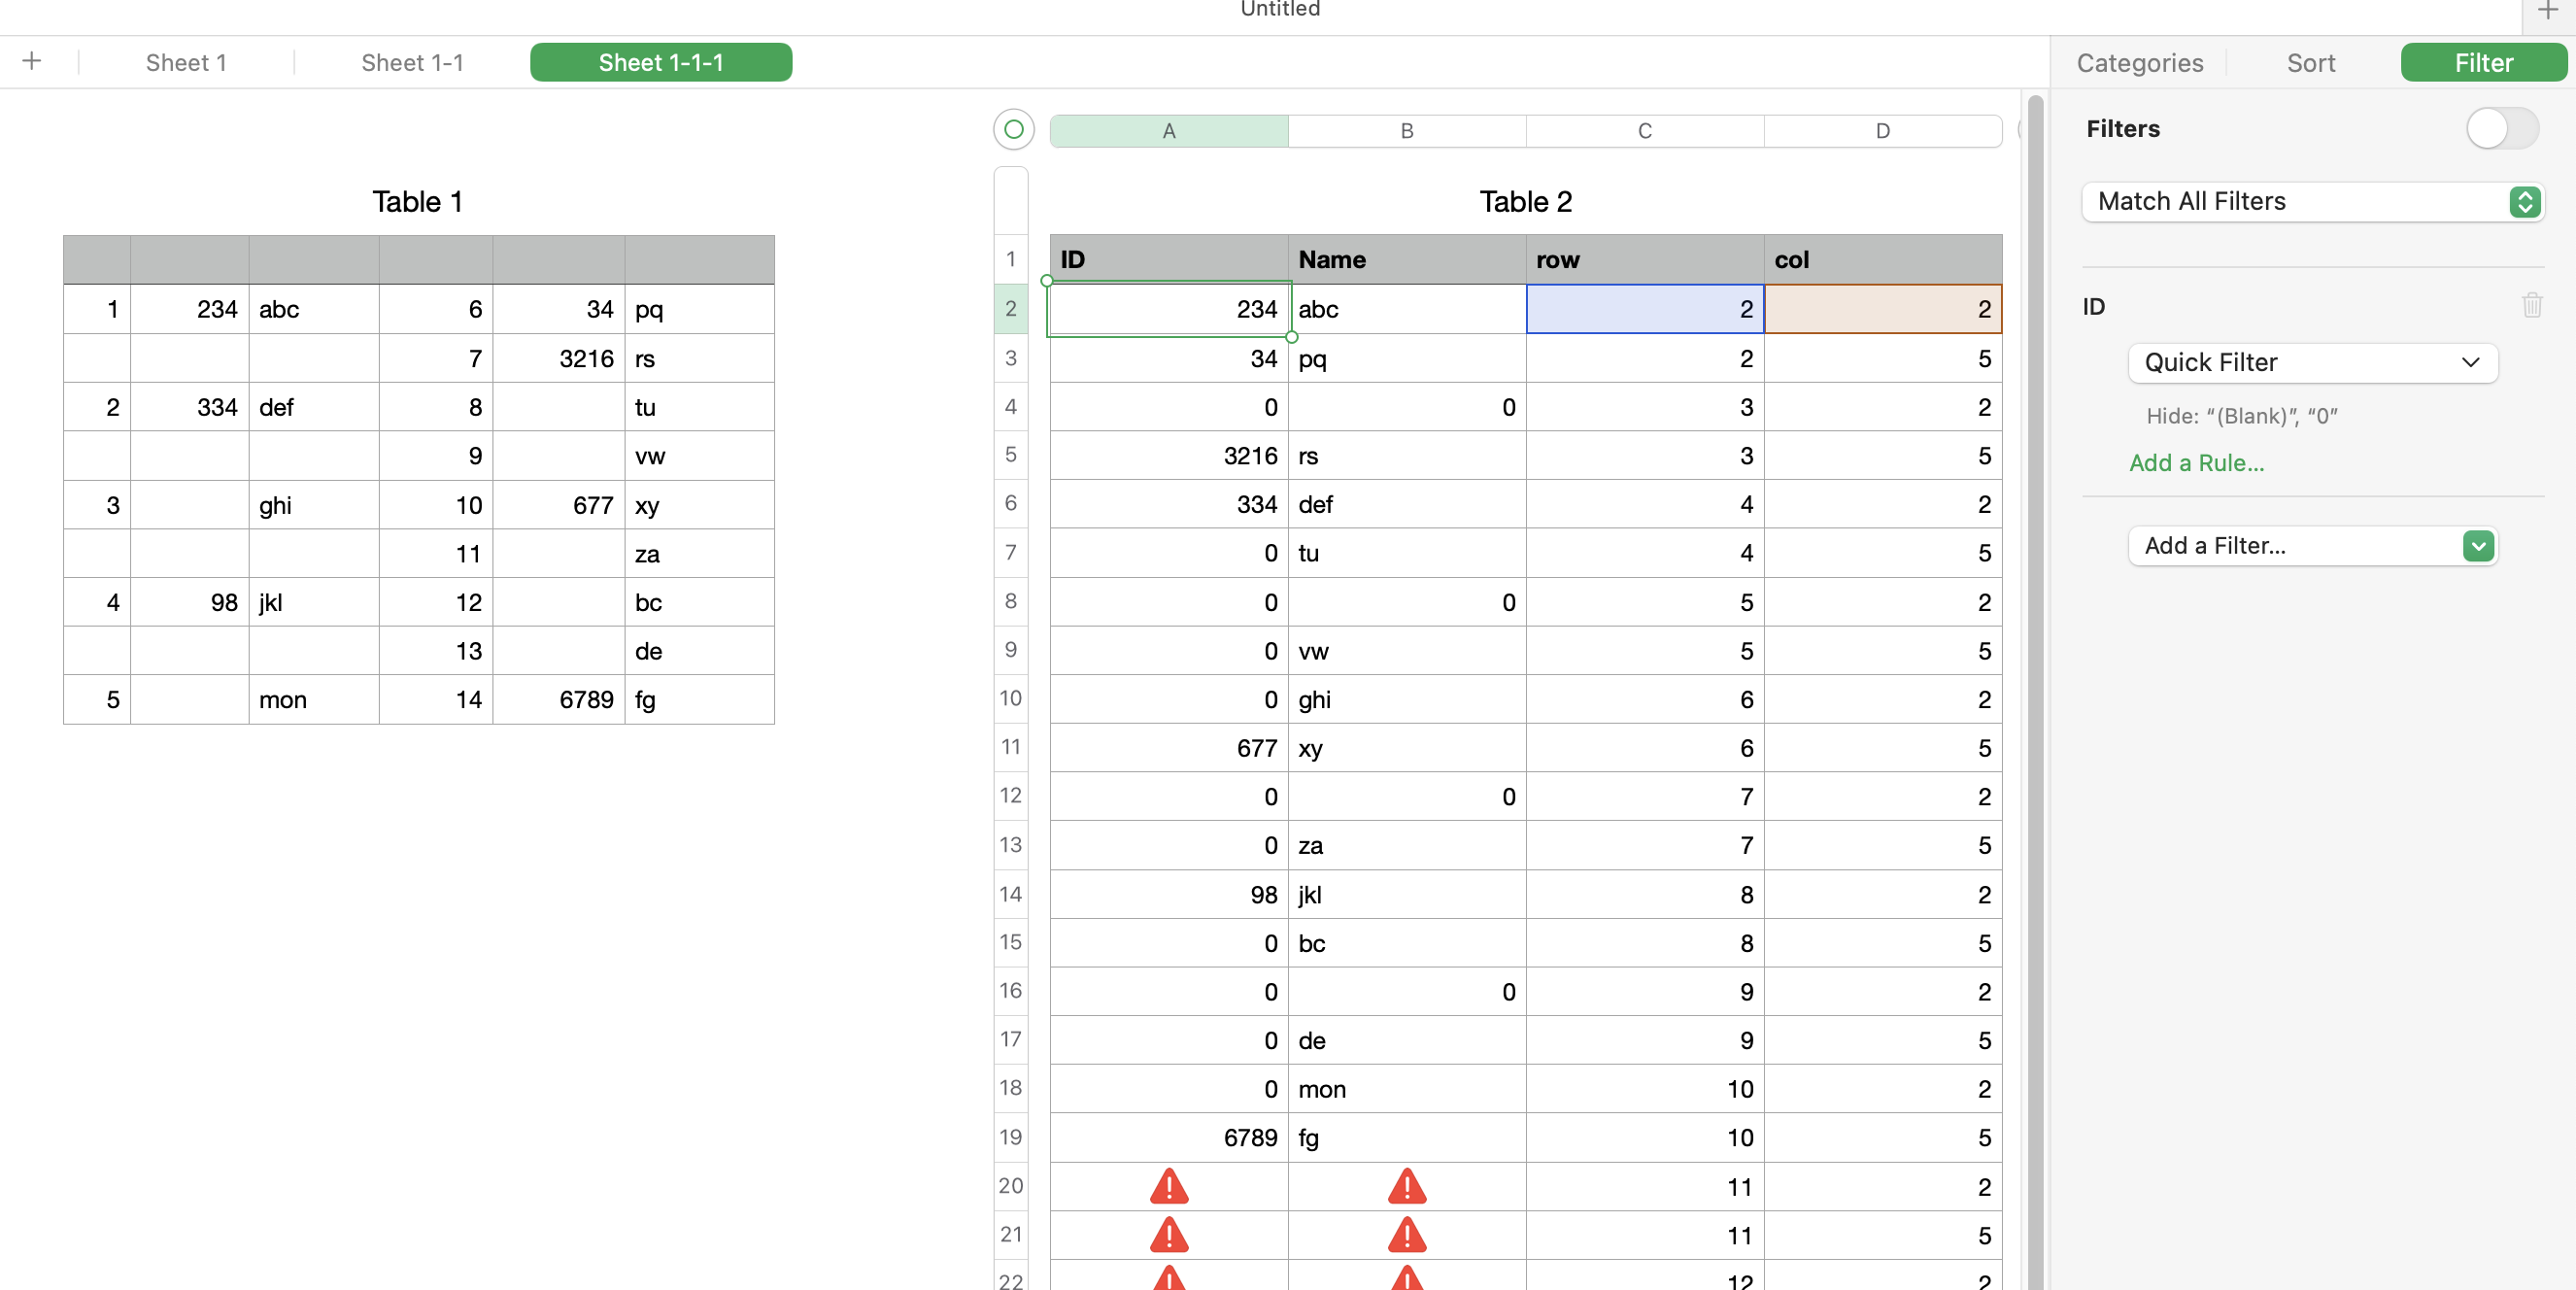The image size is (2576, 1290).
Task: Click the table select circle handle
Action: 1013,129
